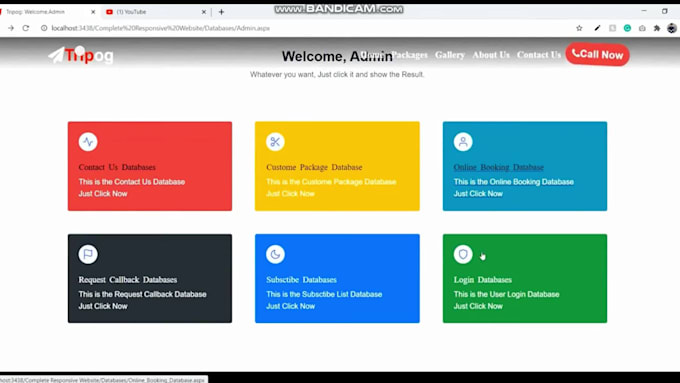
Task: Click text 'This is the Custome Package Database'
Action: click(x=331, y=182)
